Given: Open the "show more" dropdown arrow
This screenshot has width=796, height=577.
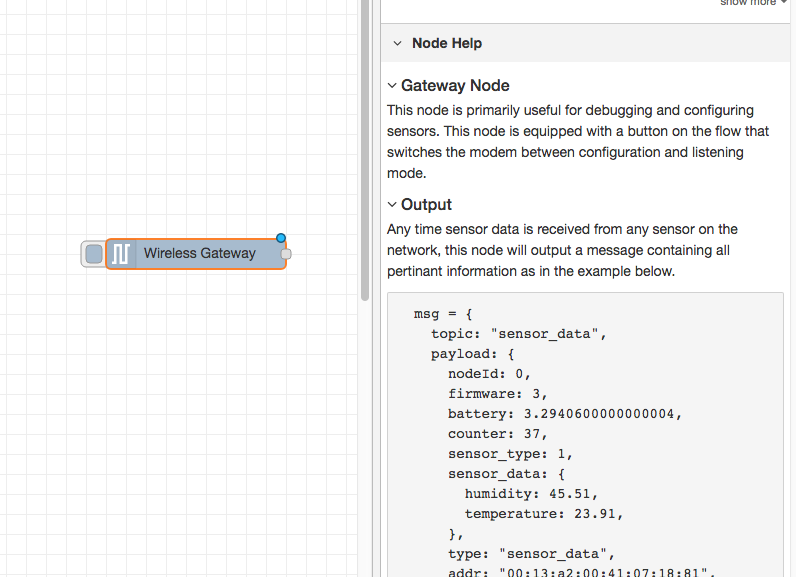Looking at the screenshot, I should pyautogui.click(x=785, y=3).
